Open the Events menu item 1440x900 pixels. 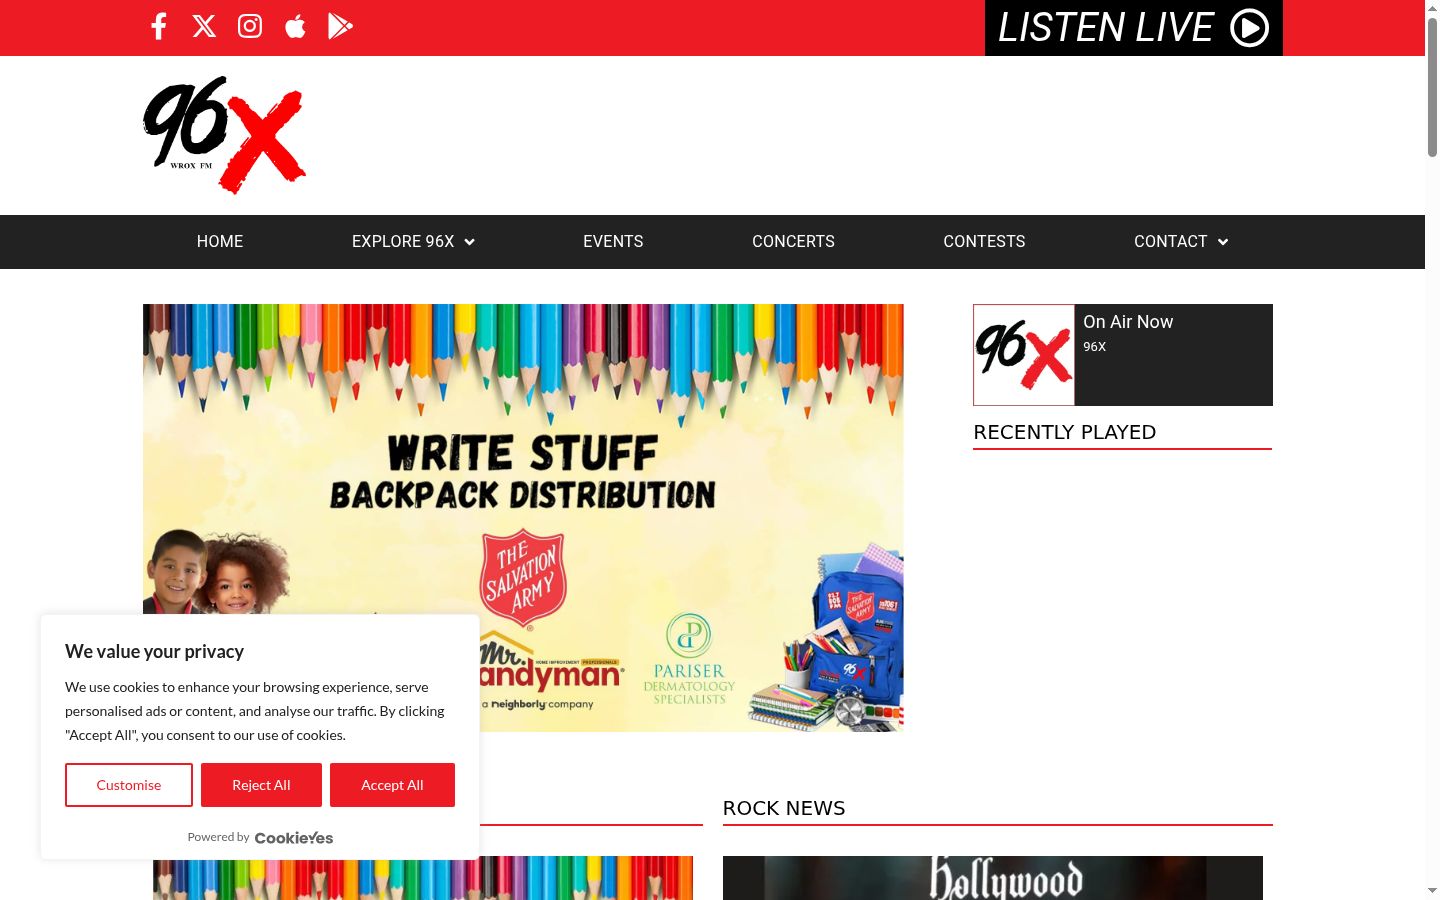(x=613, y=242)
